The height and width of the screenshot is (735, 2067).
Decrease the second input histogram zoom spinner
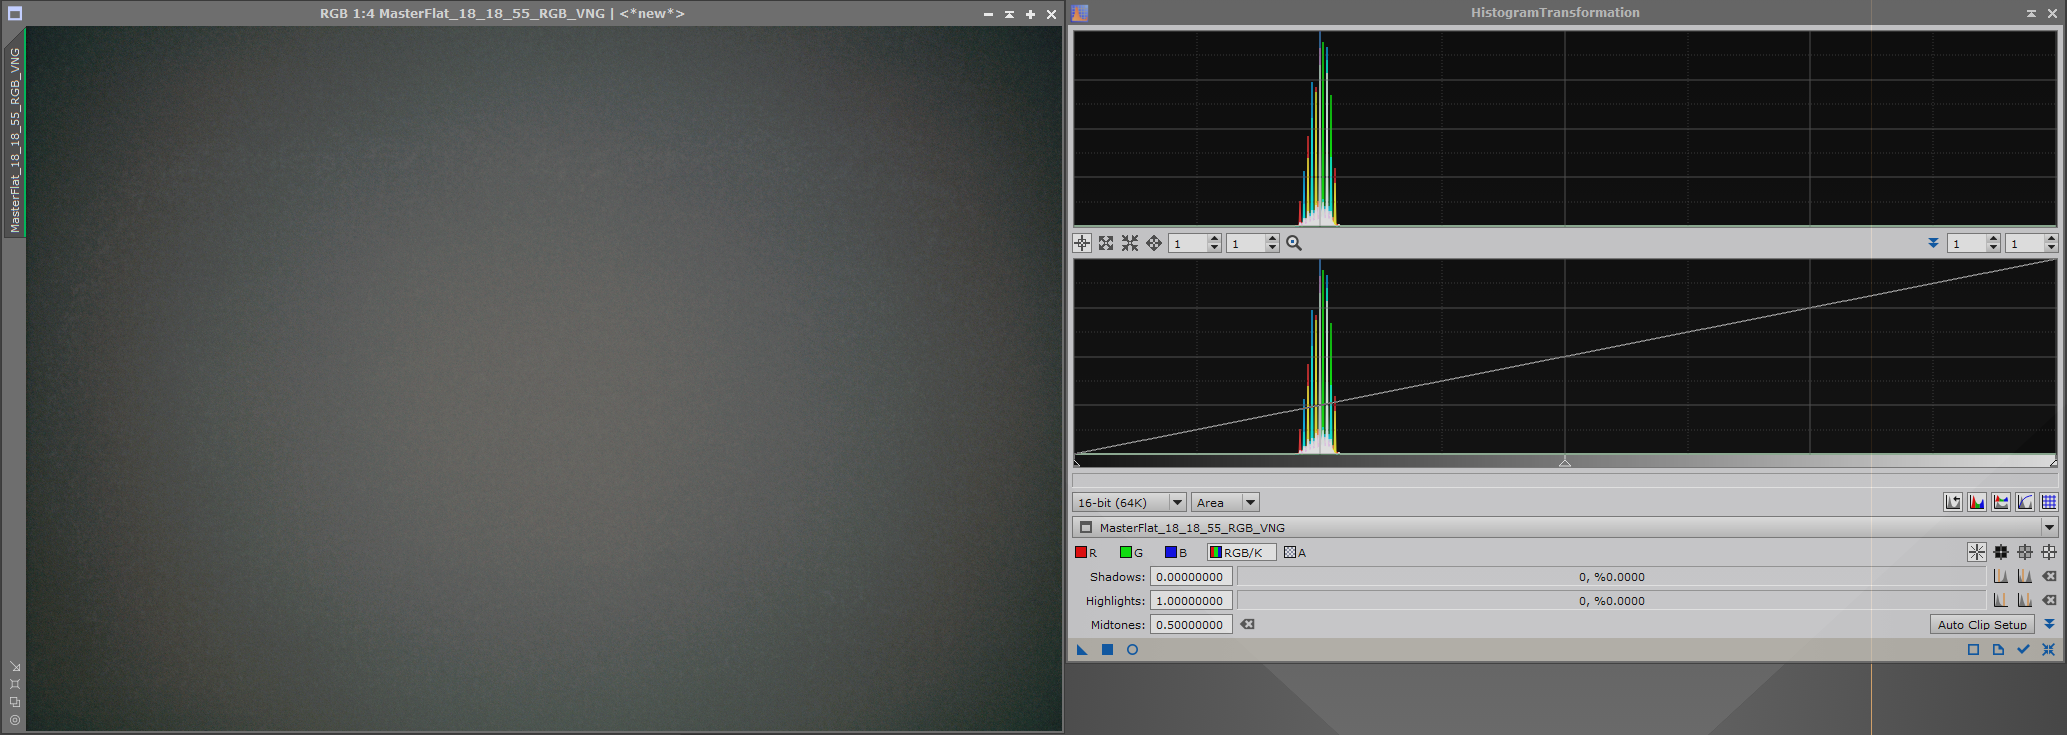(1272, 247)
